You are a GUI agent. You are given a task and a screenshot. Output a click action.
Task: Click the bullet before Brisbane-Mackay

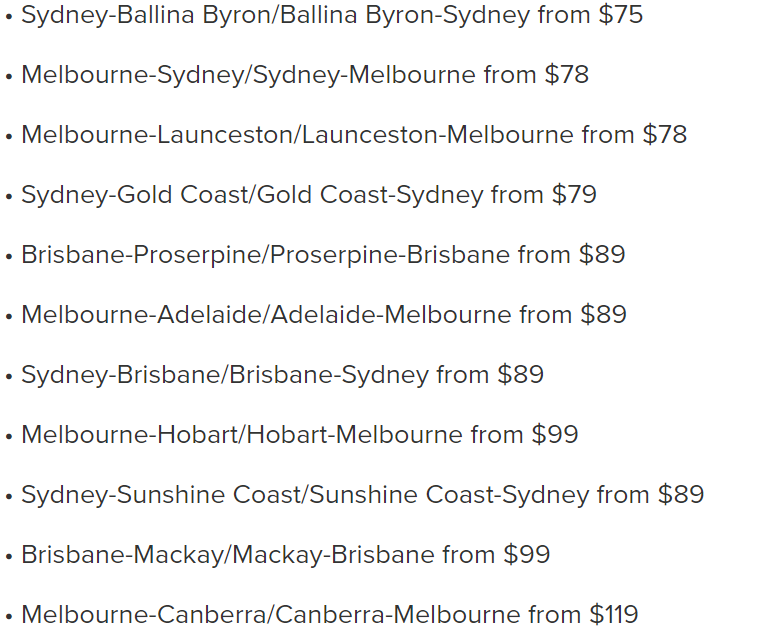[8, 557]
